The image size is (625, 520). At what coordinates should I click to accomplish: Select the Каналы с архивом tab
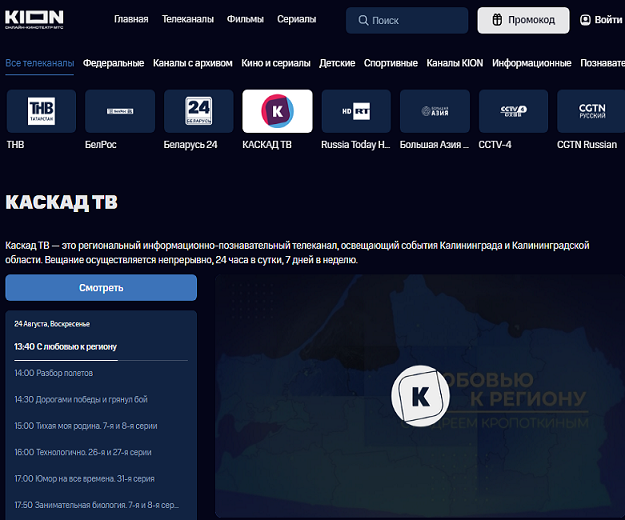tap(193, 63)
